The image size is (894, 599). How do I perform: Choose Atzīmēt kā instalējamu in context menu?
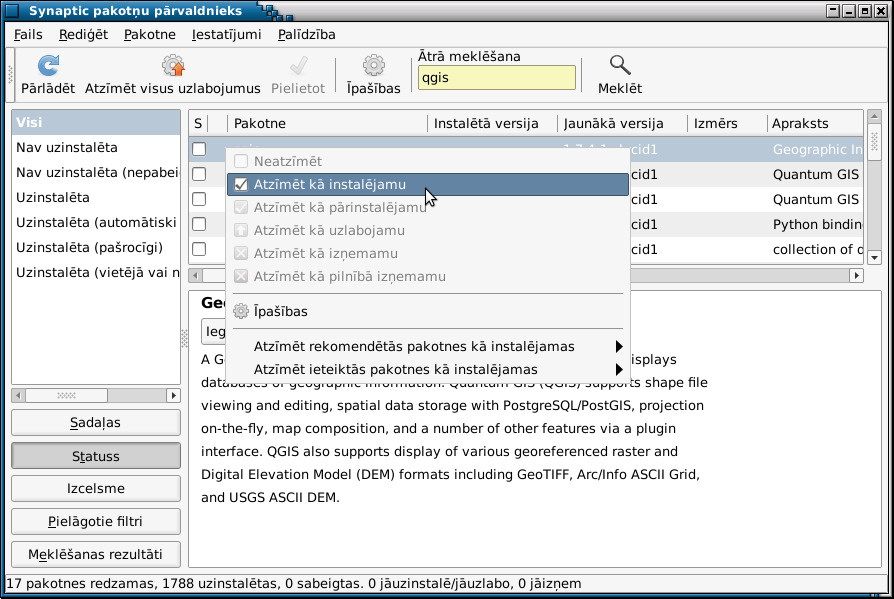[428, 185]
